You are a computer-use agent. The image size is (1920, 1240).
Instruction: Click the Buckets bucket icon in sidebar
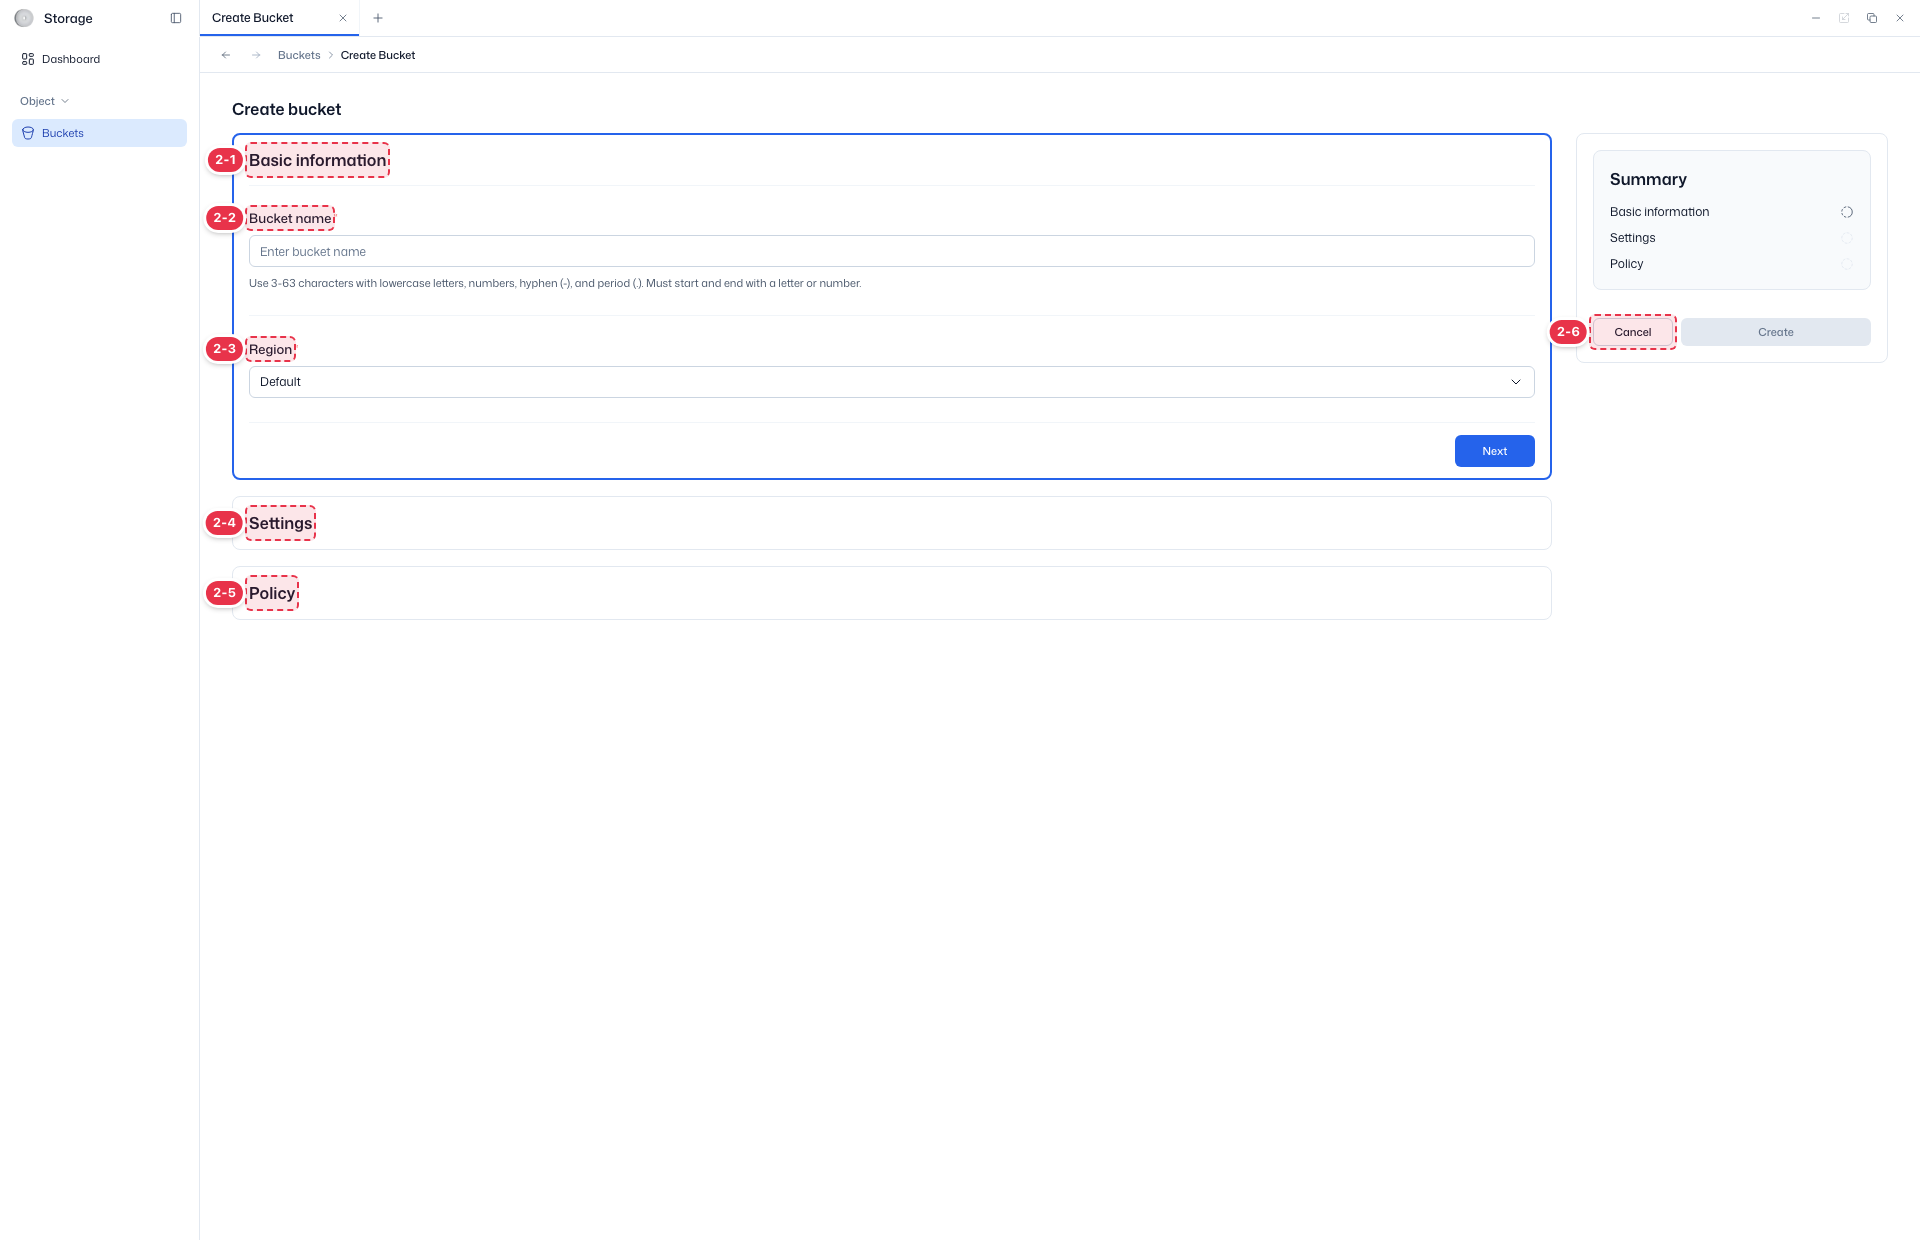28,133
